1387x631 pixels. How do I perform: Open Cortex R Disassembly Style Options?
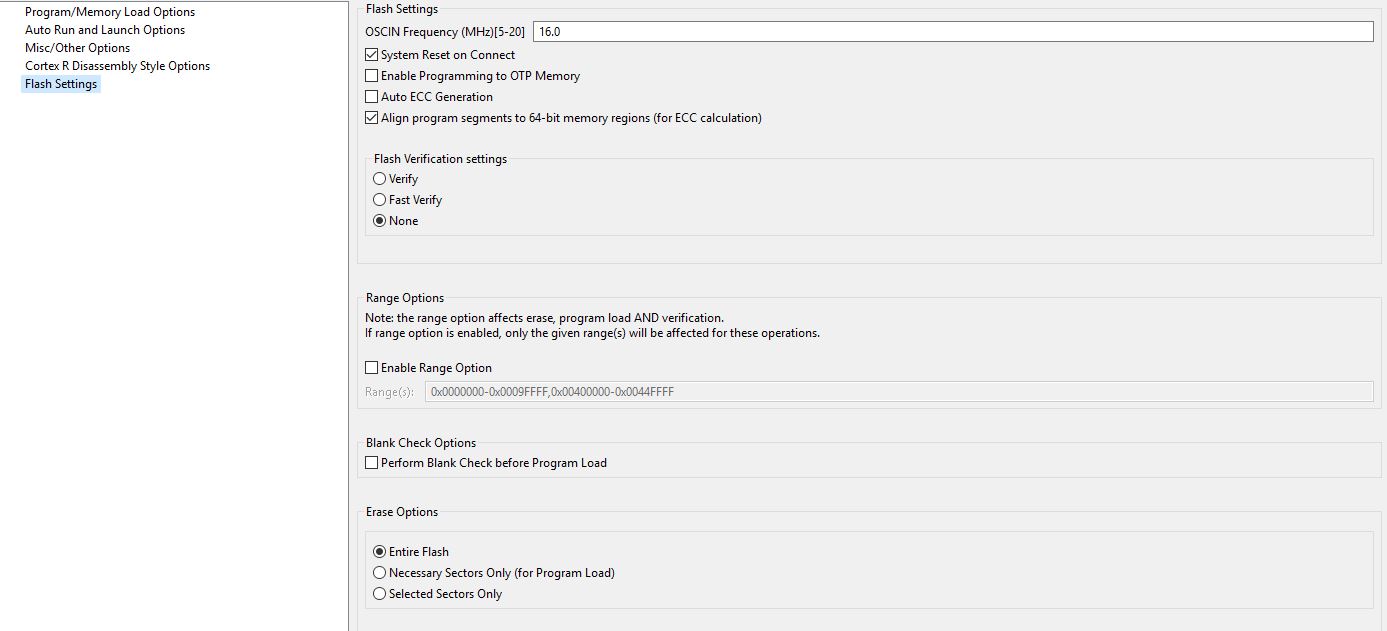[x=118, y=66]
